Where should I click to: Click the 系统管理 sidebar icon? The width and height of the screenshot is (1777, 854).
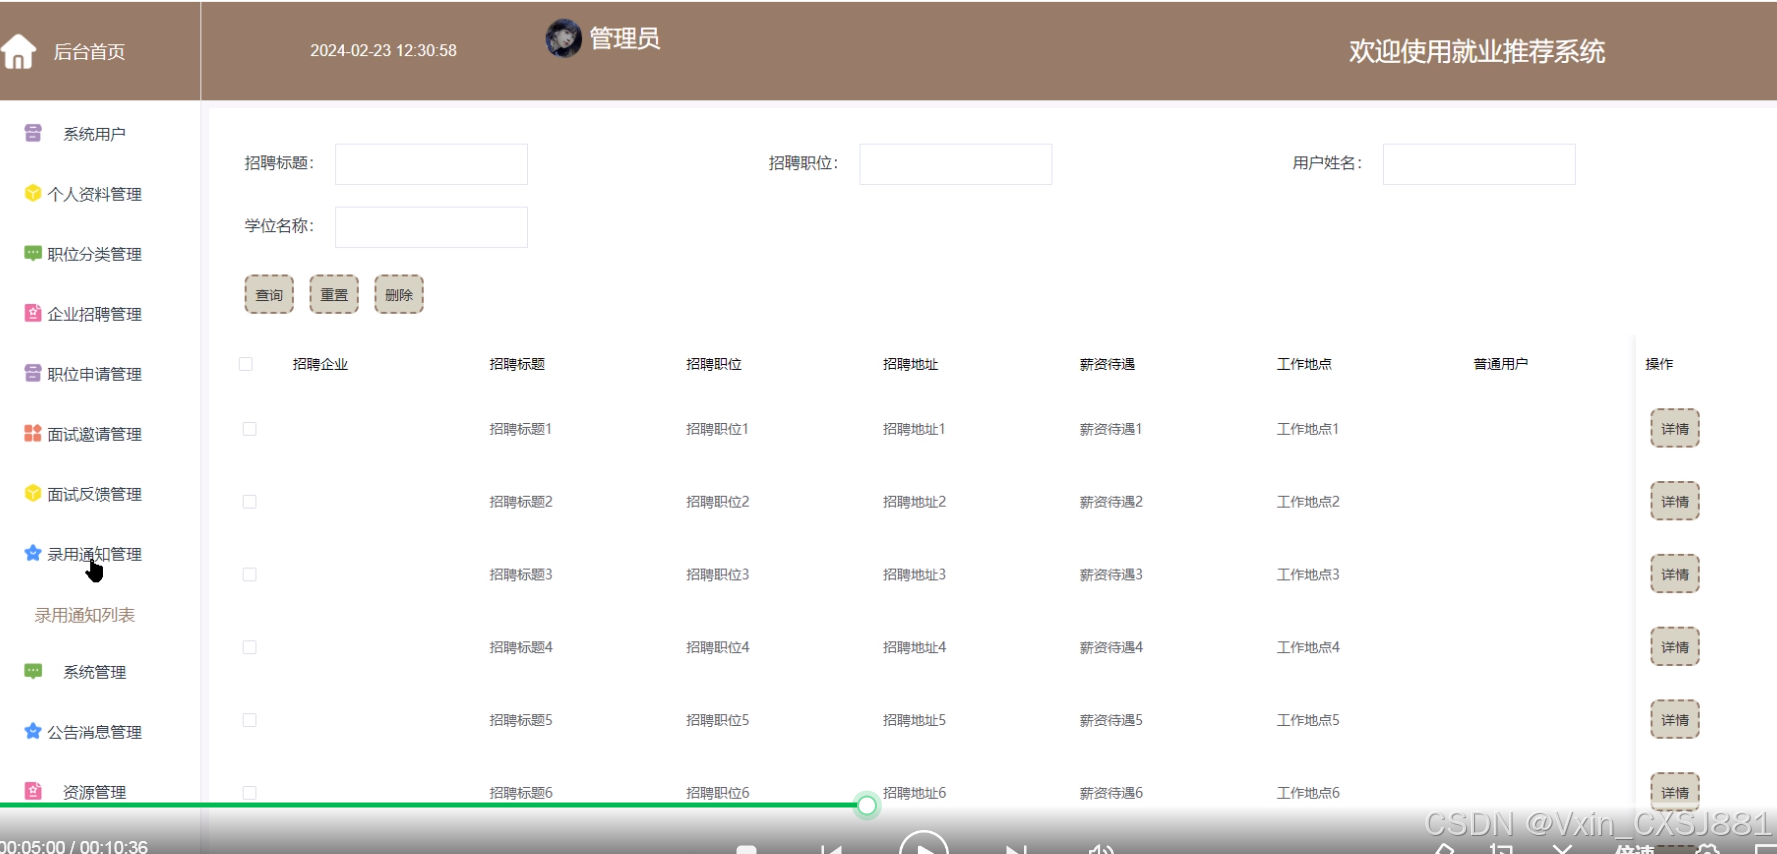pos(33,671)
